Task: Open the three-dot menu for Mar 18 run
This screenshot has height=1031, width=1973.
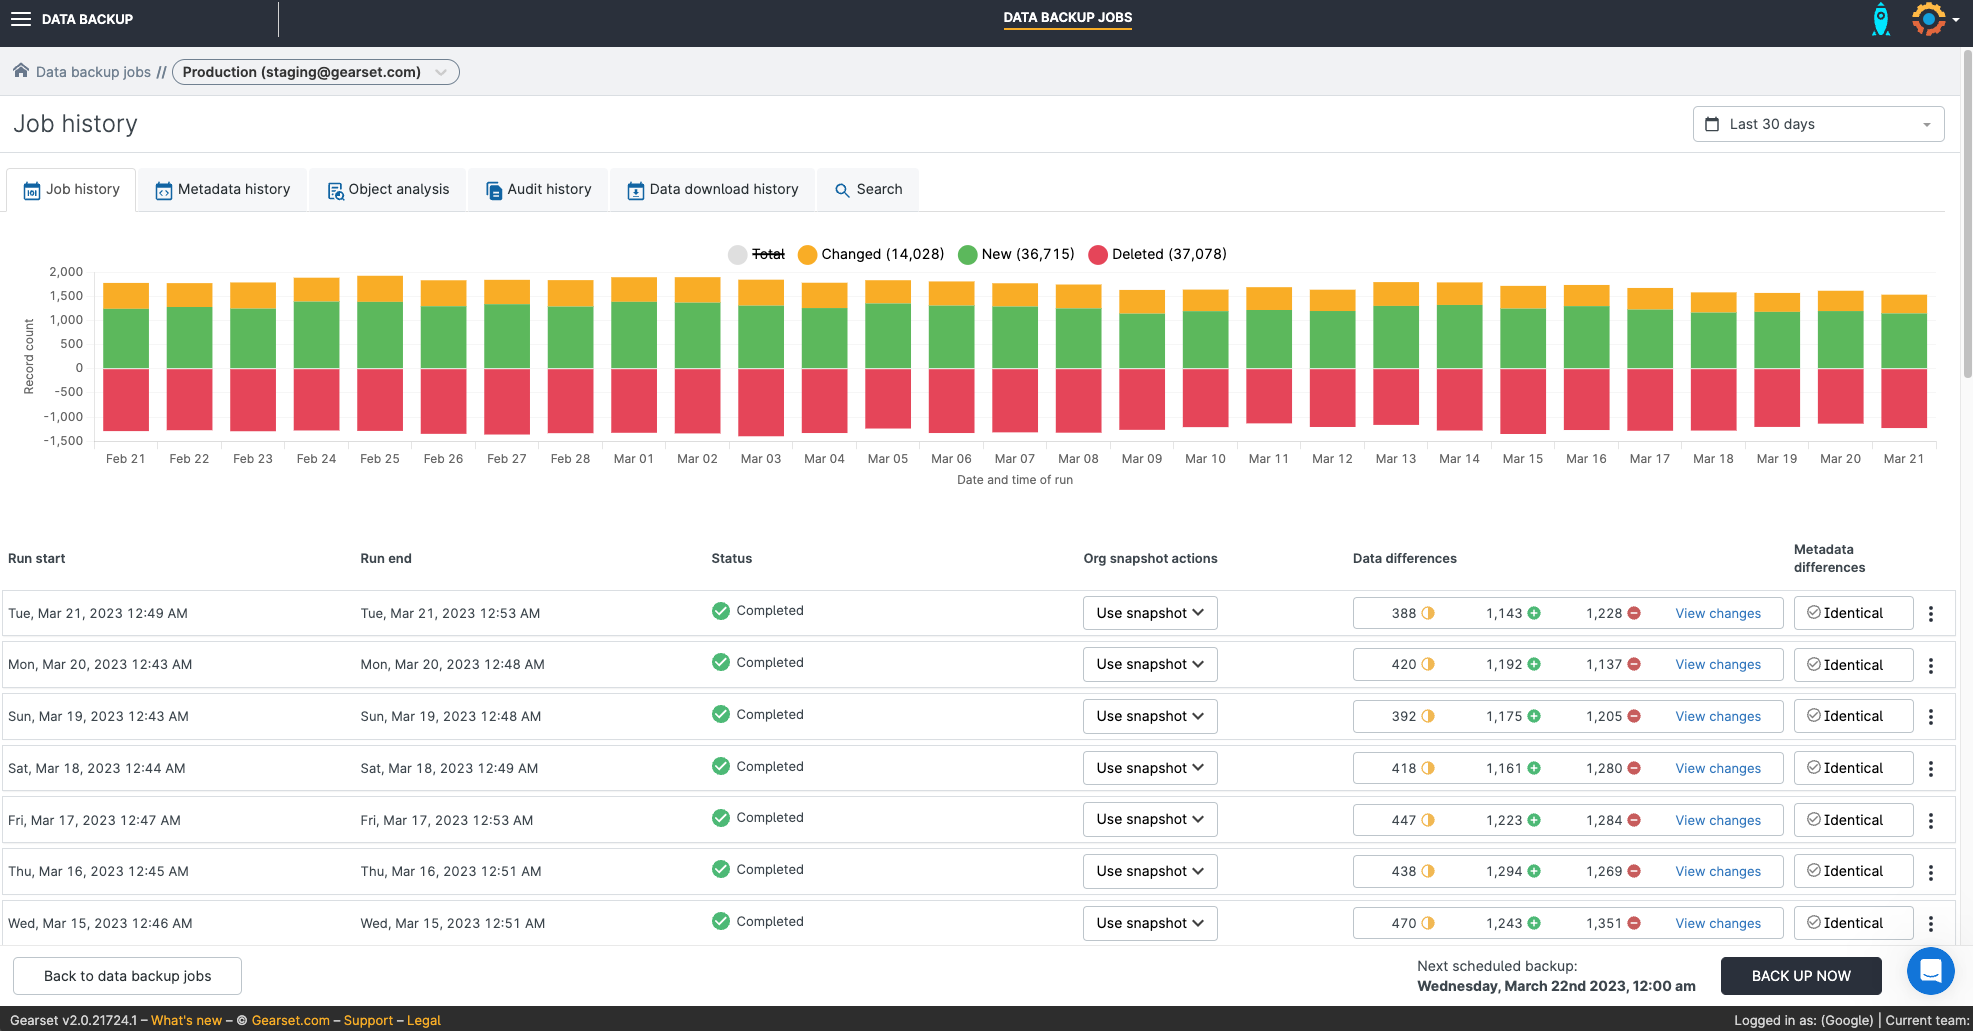Action: click(x=1931, y=769)
